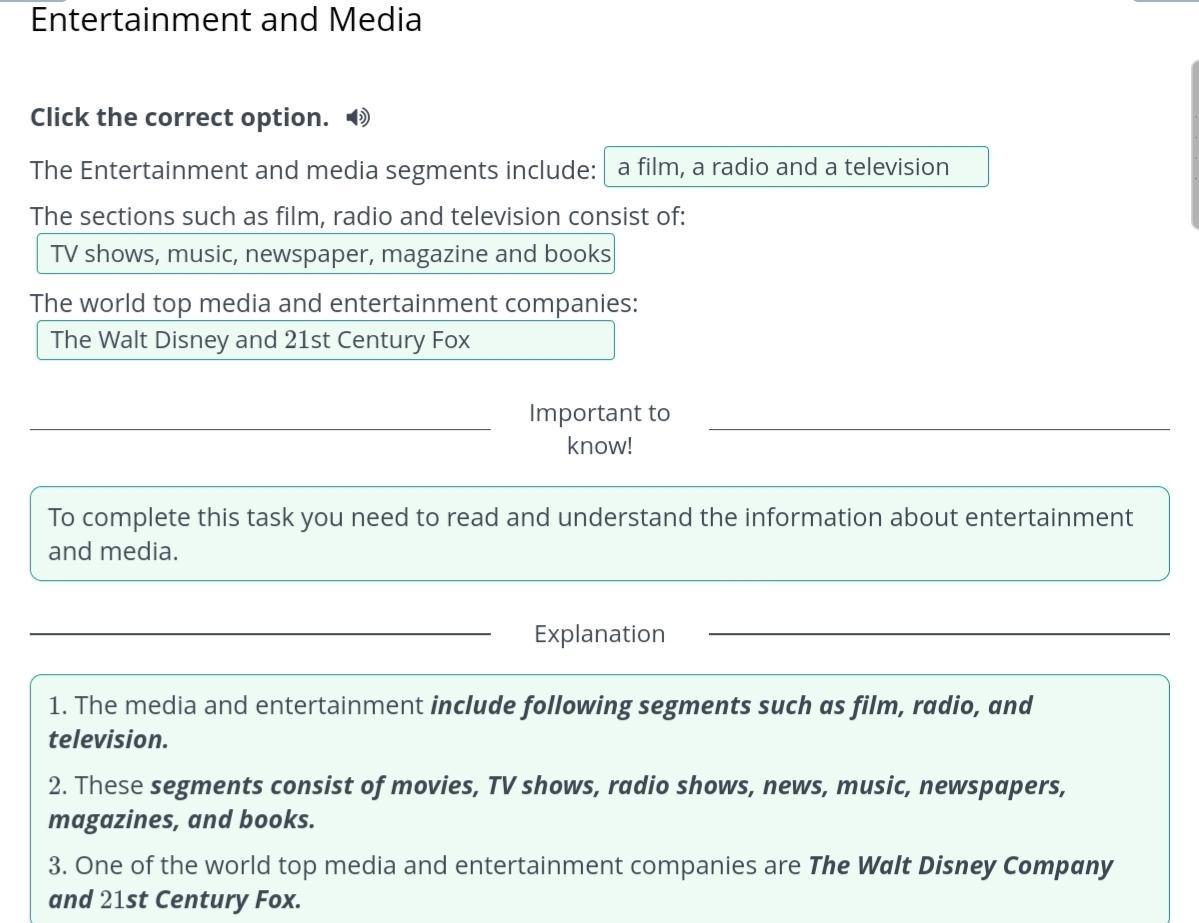This screenshot has height=923, width=1199.
Task: Click the 'To complete this task' info box
Action: pyautogui.click(x=599, y=534)
